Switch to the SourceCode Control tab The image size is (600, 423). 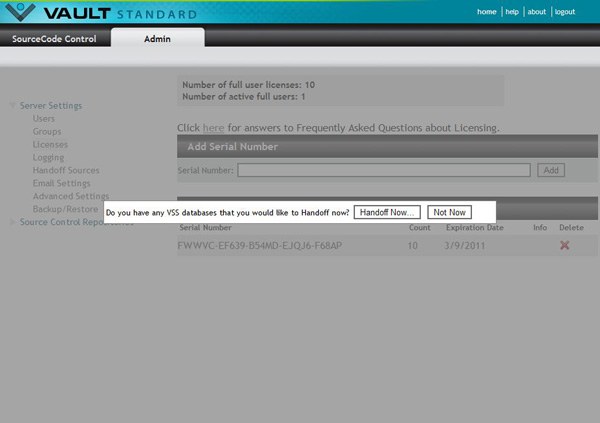pyautogui.click(x=54, y=39)
